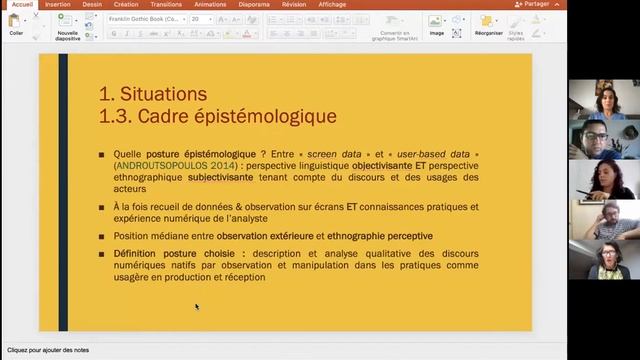This screenshot has width=640, height=360.
Task: Click the bullet text "Position médiane entre"
Action: tap(164, 236)
